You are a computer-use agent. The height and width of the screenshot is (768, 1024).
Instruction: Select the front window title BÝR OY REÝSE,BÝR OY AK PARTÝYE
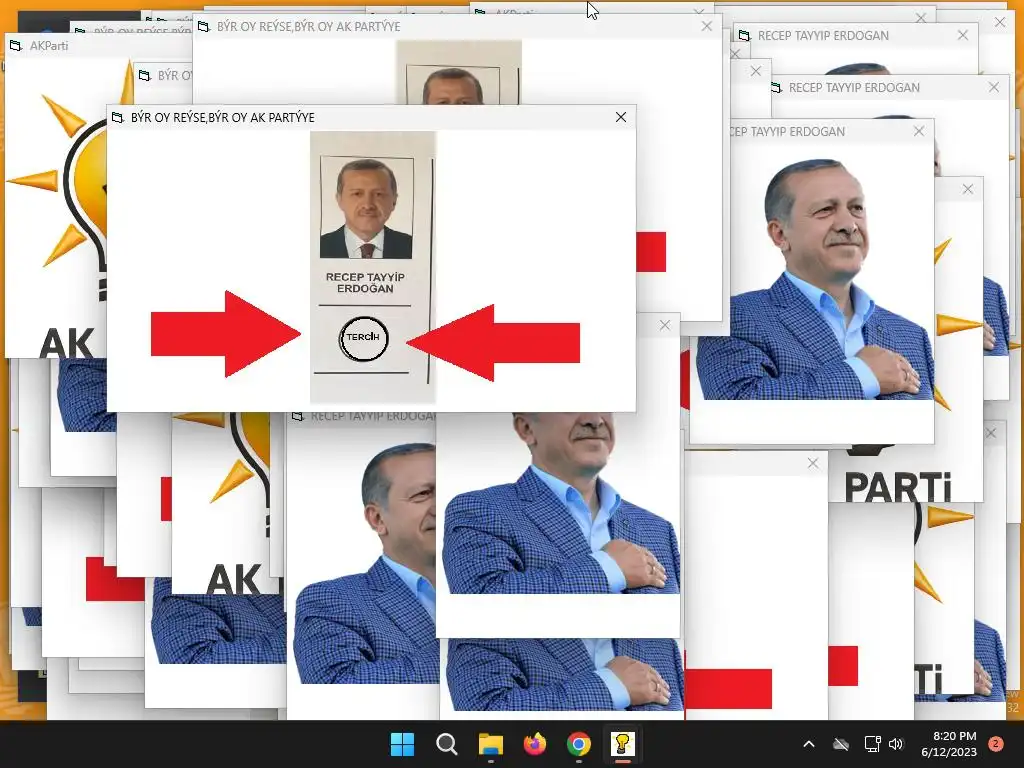point(223,118)
